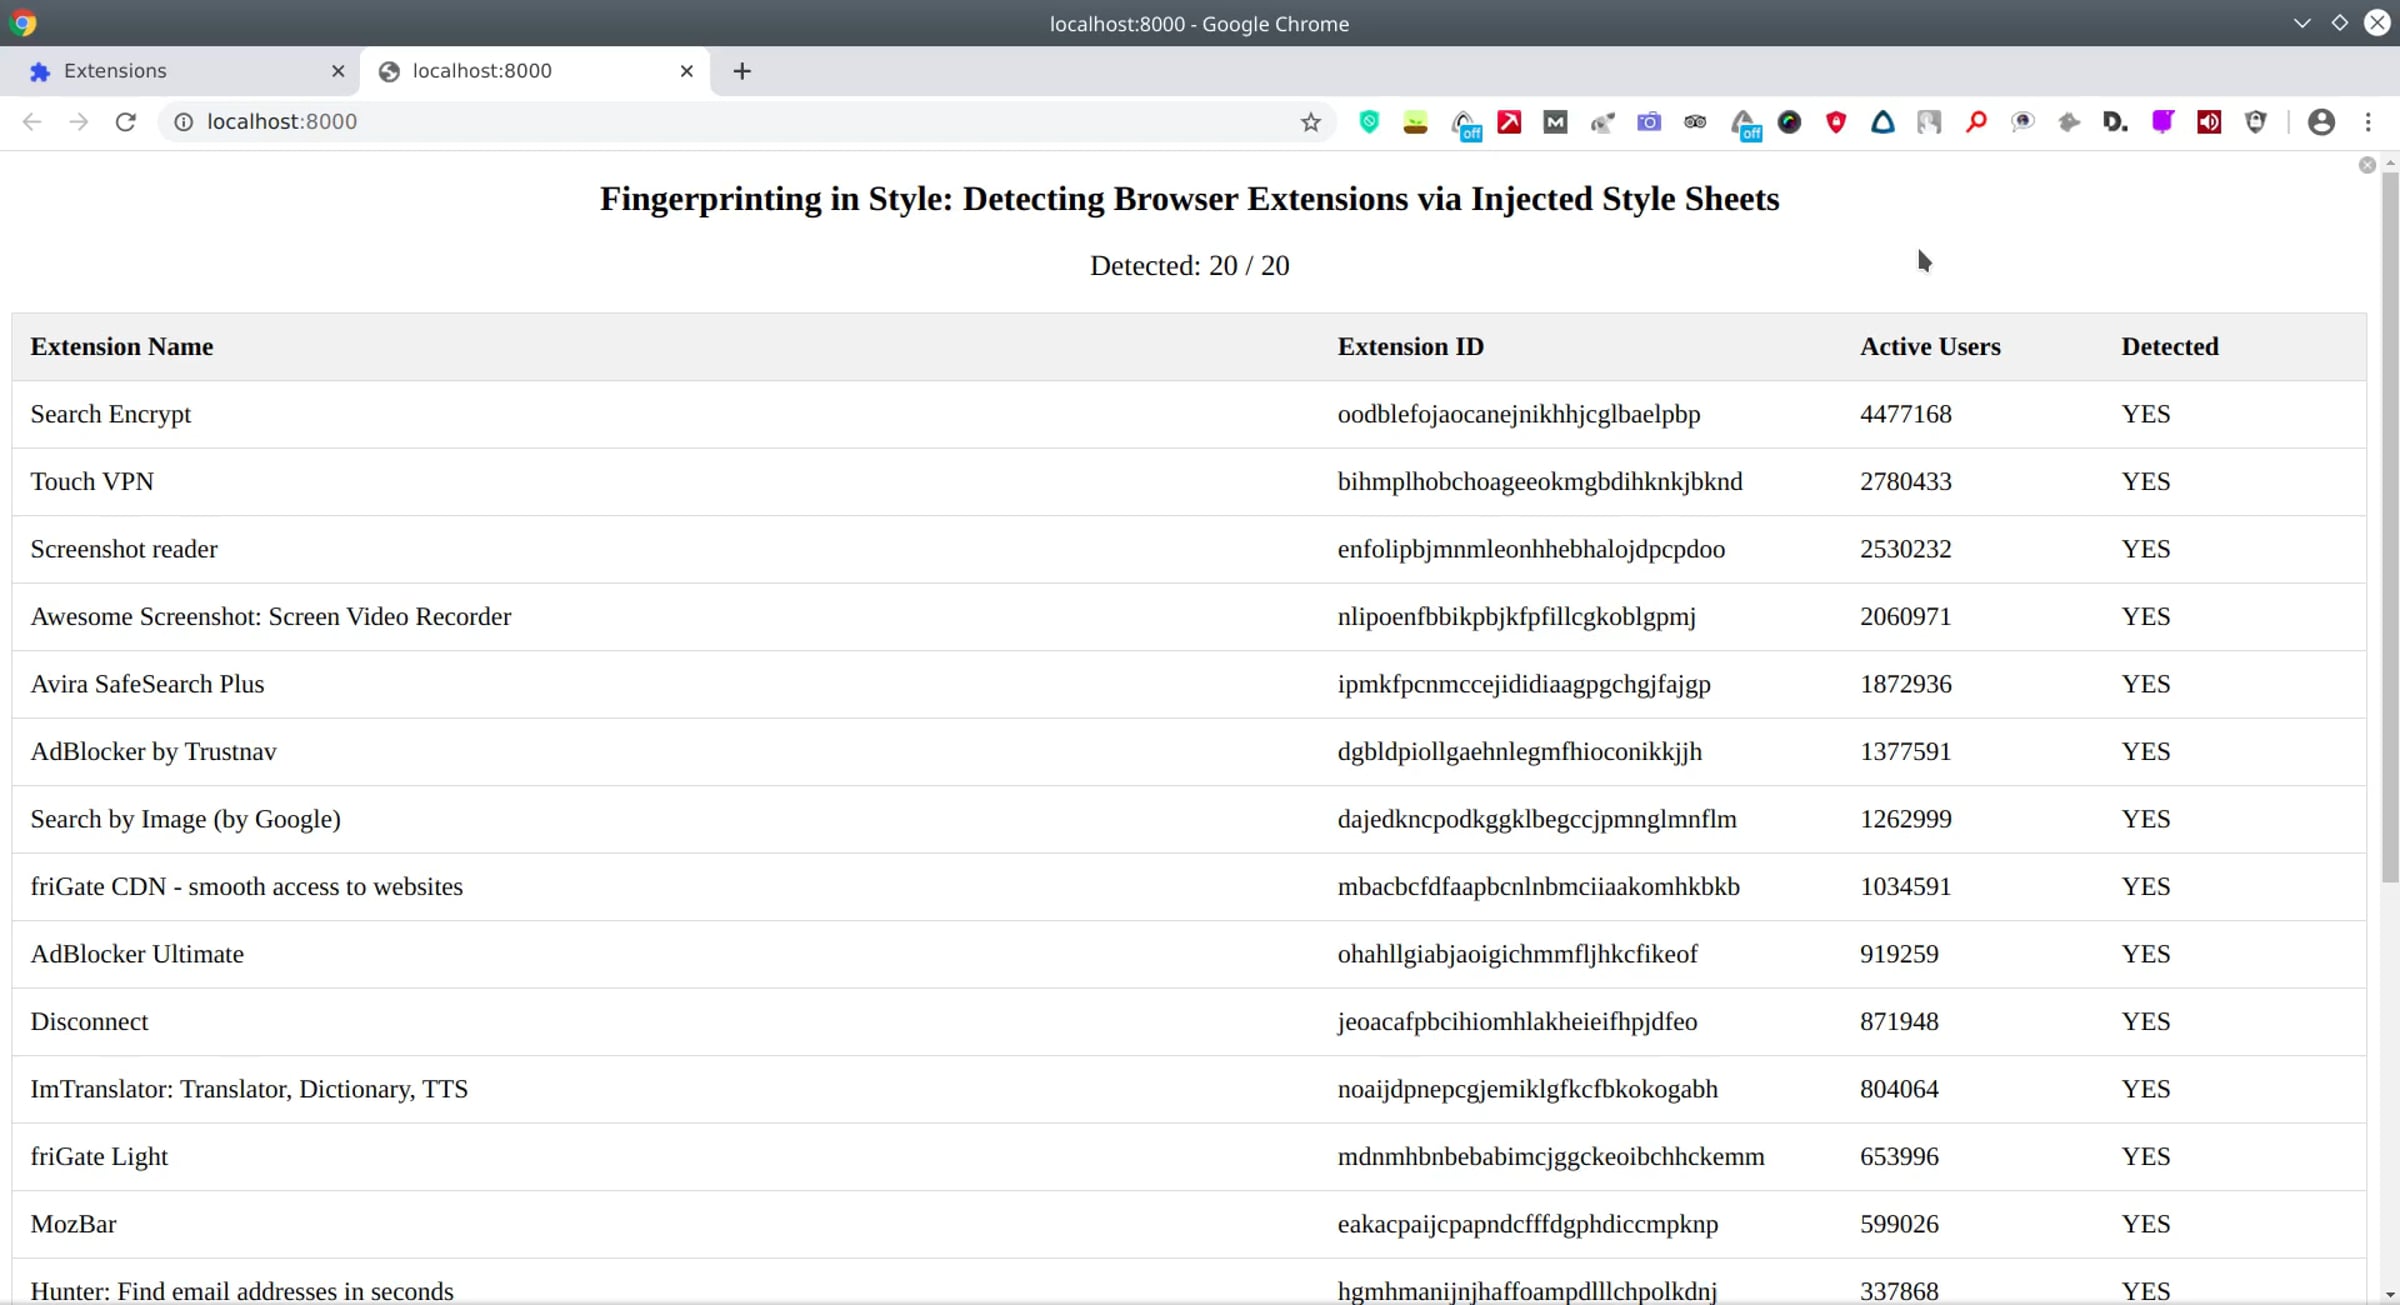Click the 'MozBar' extension name cell
2400x1305 pixels.
tap(73, 1224)
